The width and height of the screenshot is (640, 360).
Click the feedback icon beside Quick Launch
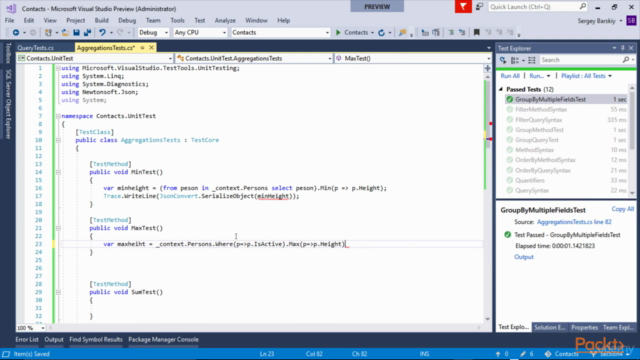pyautogui.click(x=479, y=7)
